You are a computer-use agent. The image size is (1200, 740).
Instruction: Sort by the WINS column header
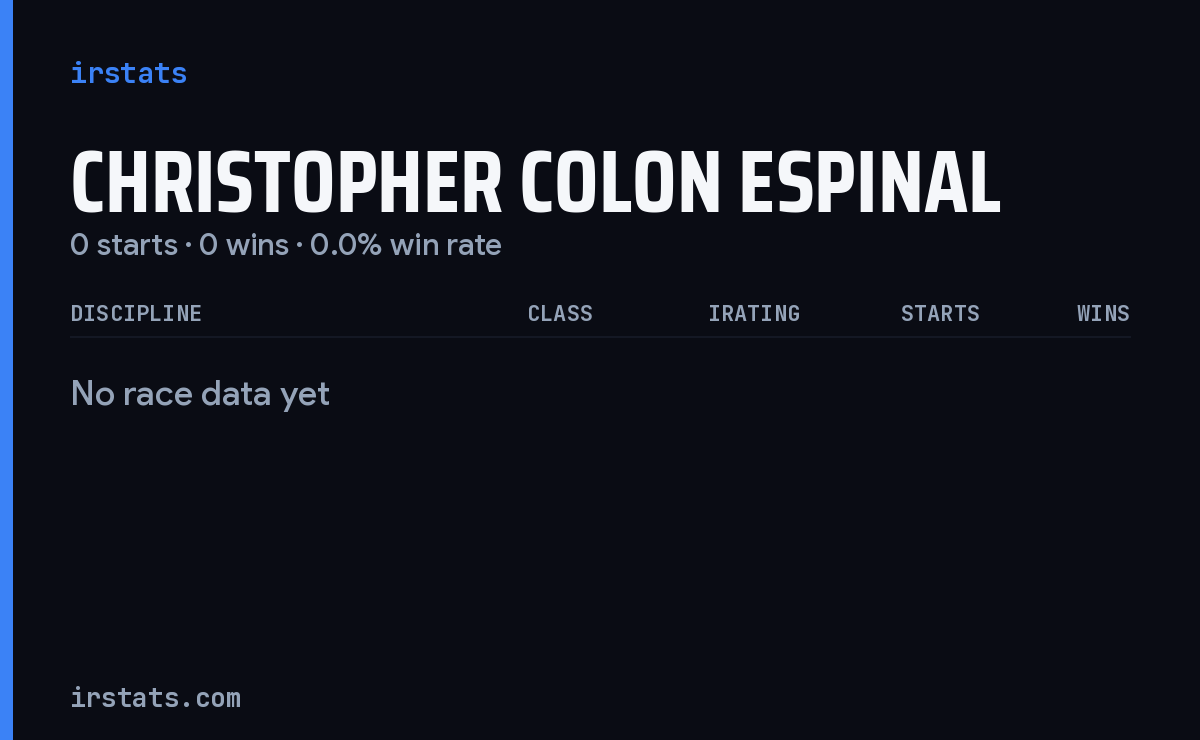pos(1103,313)
